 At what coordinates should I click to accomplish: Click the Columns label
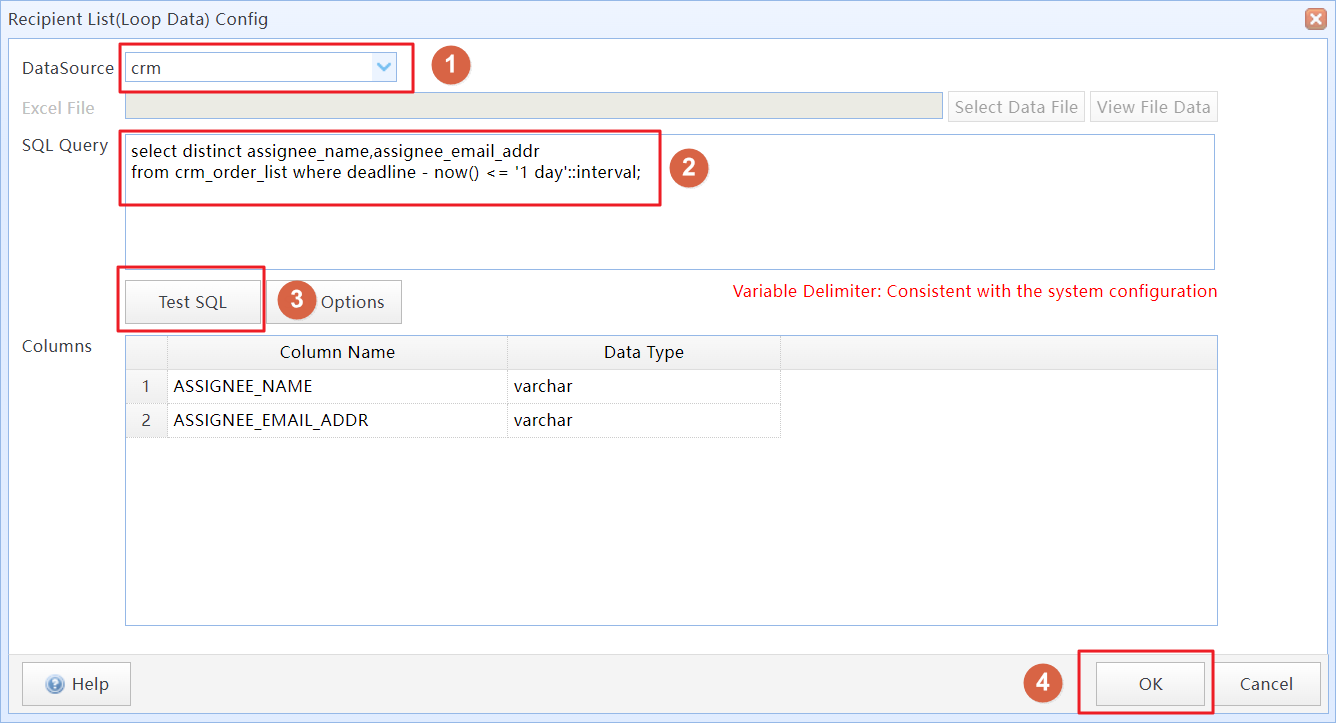[x=57, y=346]
